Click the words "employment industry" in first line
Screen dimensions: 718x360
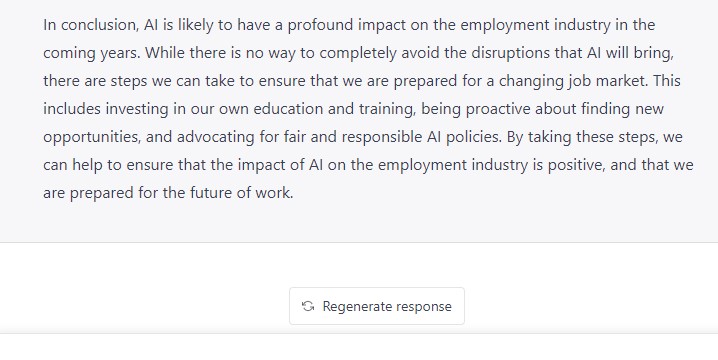[x=535, y=25]
